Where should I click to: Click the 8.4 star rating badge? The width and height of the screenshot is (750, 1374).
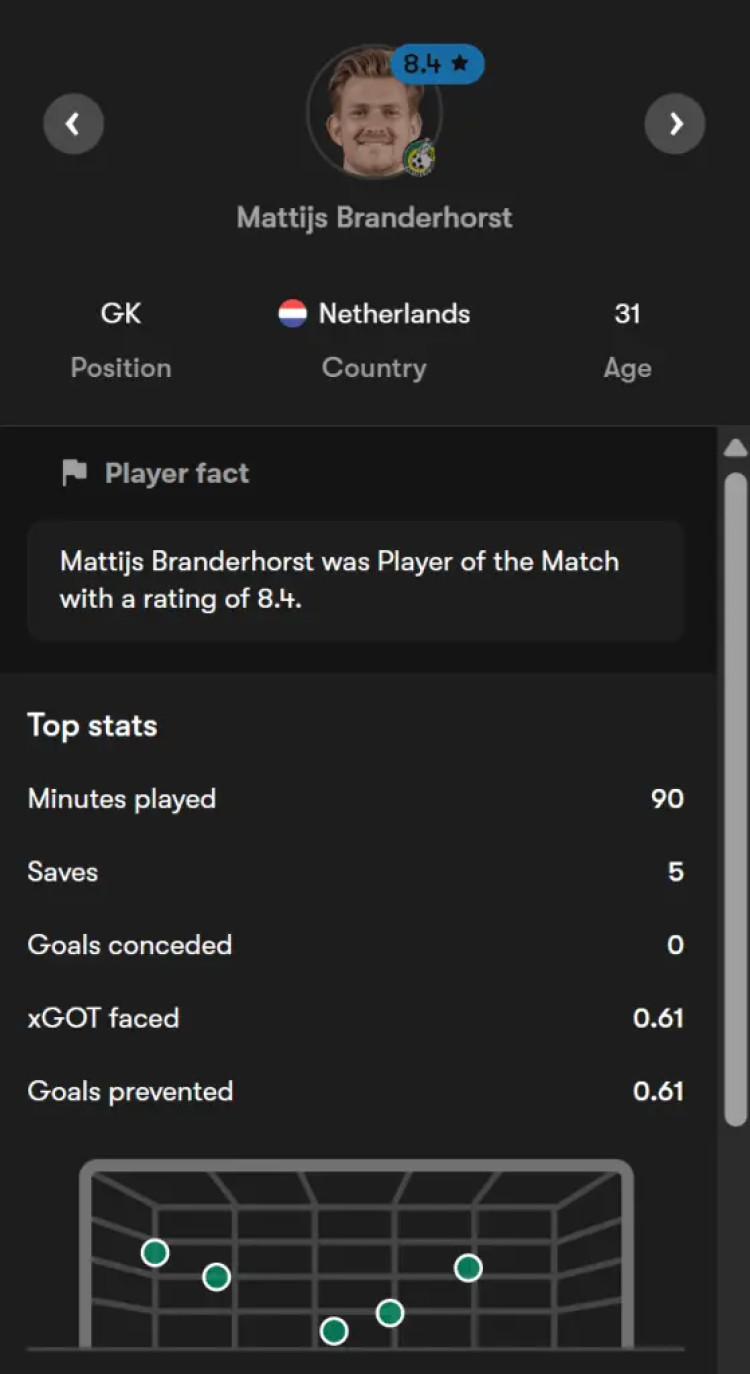[437, 64]
